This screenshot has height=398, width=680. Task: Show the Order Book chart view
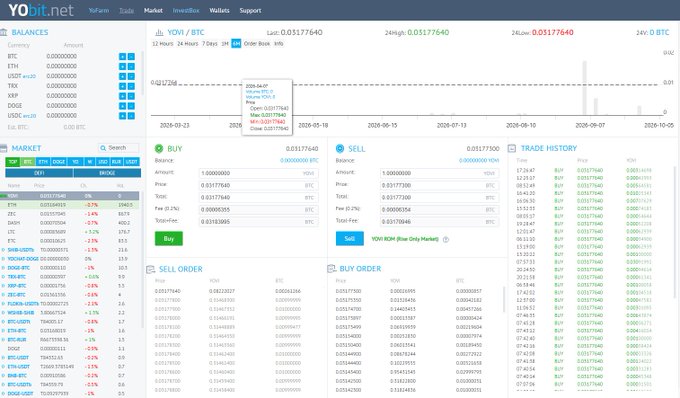[x=257, y=44]
